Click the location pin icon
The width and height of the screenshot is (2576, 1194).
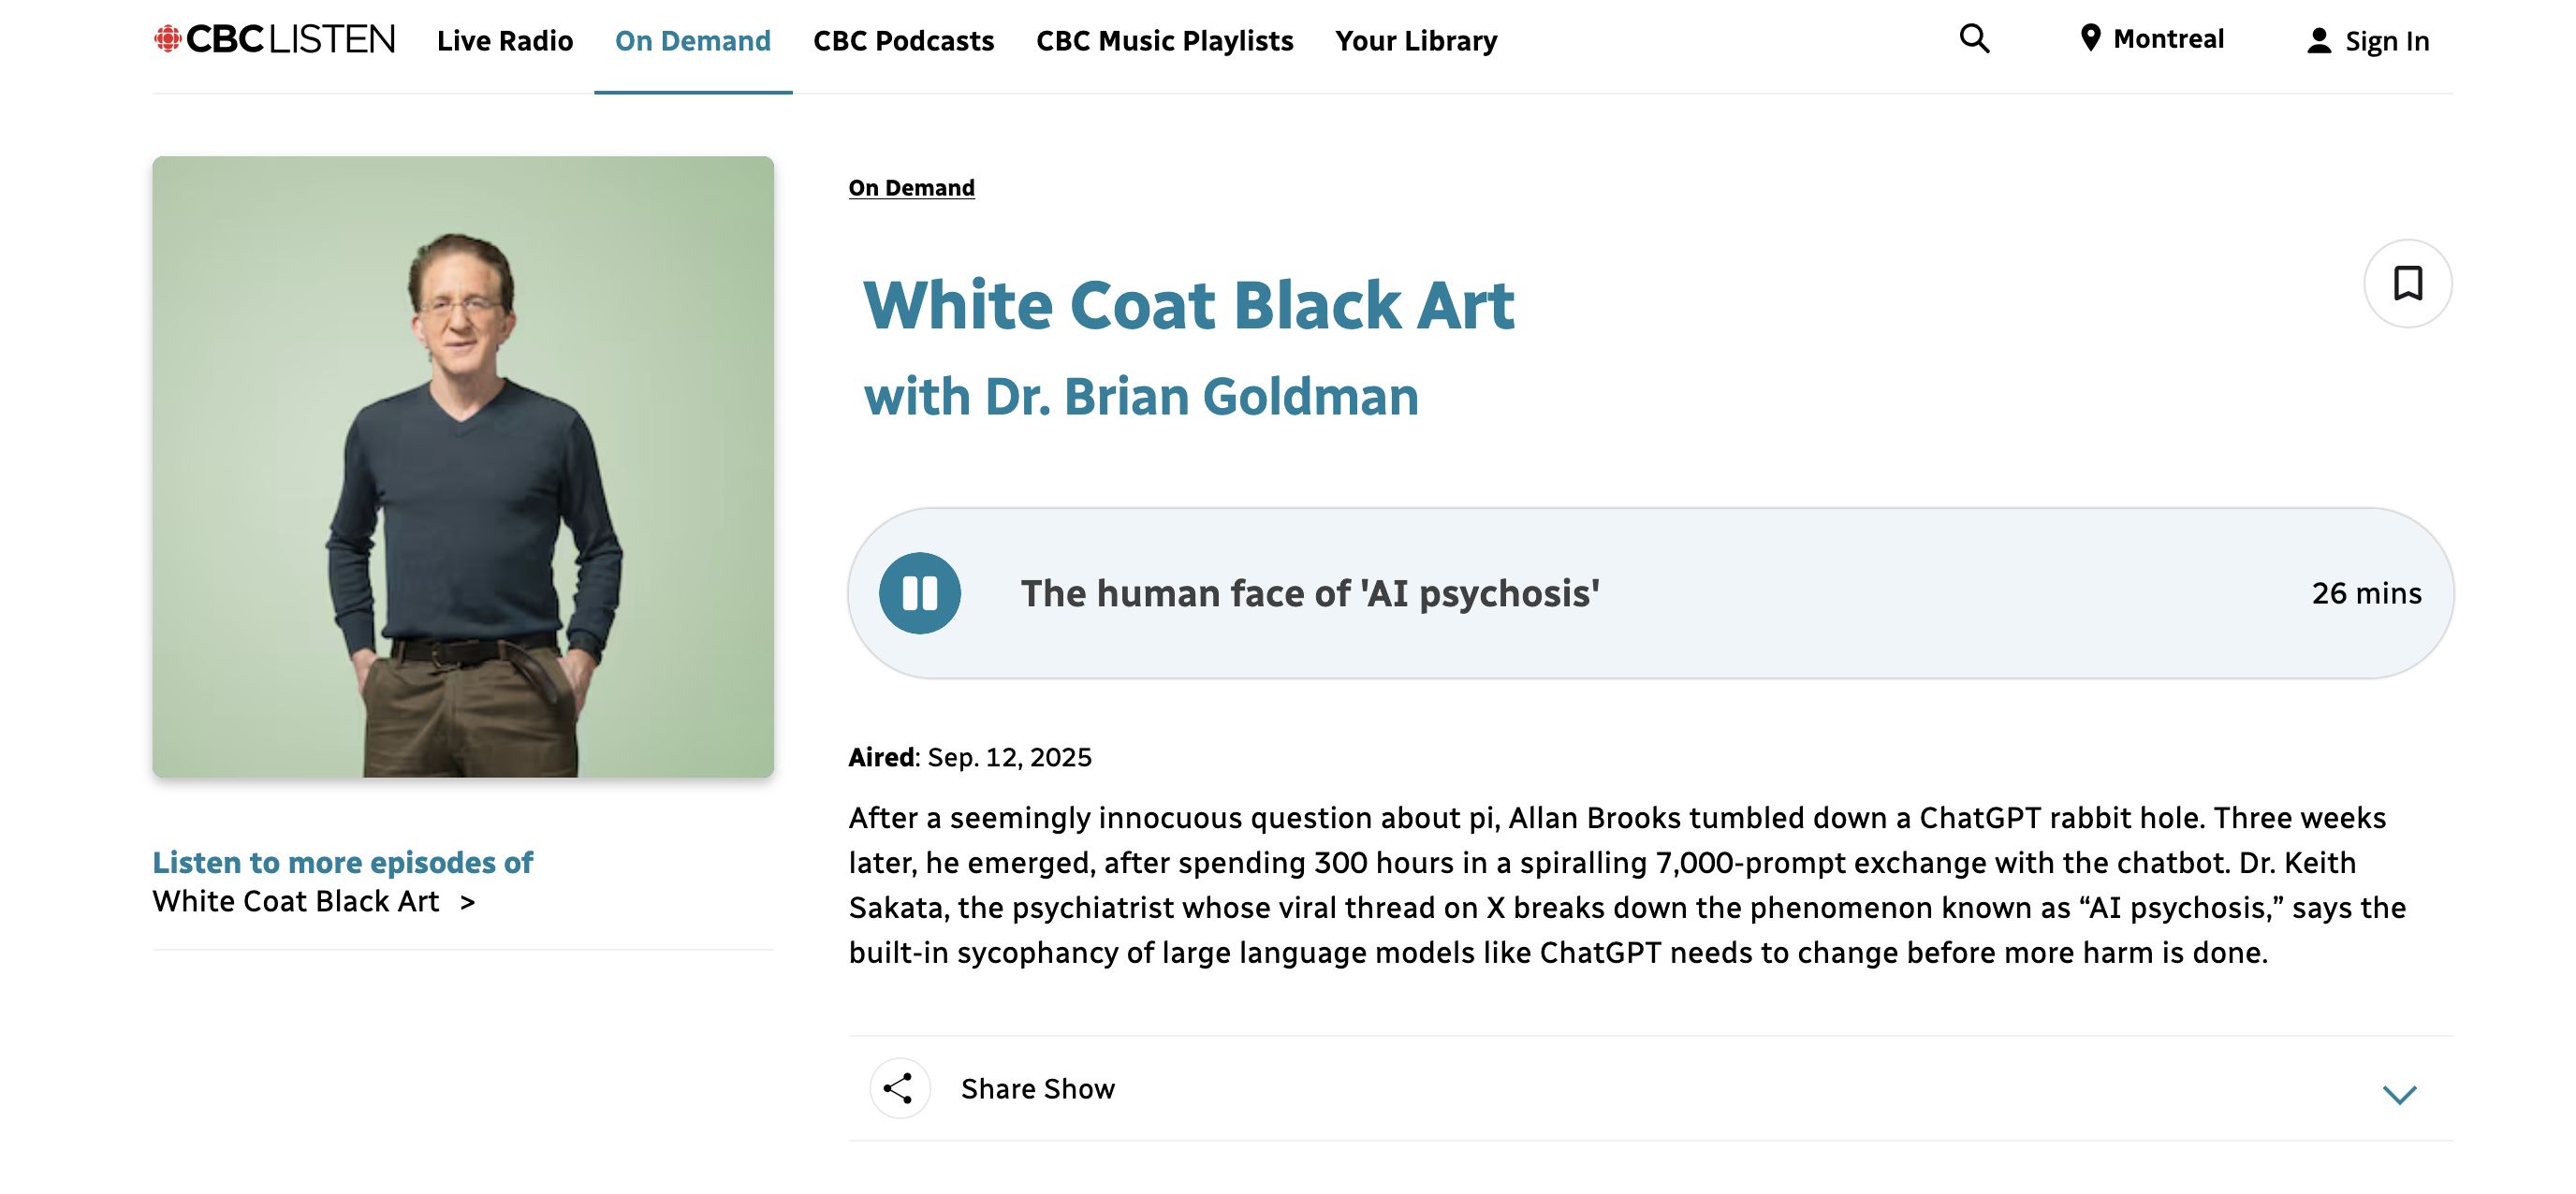(2090, 38)
